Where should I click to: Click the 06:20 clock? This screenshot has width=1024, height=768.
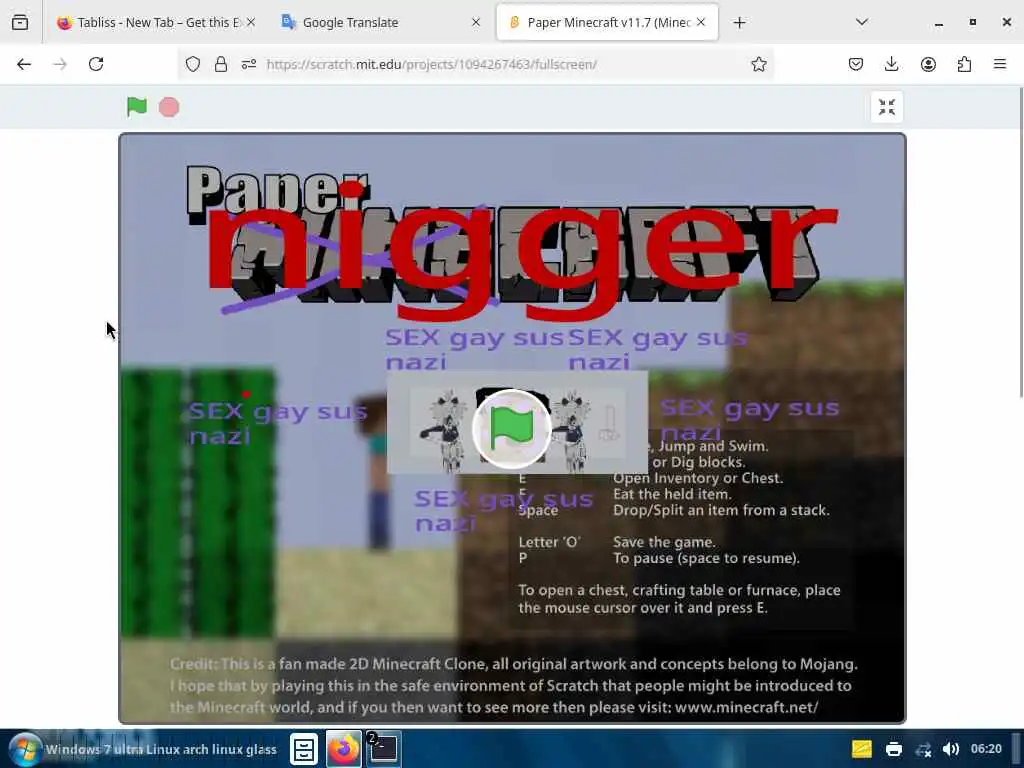[x=986, y=749]
